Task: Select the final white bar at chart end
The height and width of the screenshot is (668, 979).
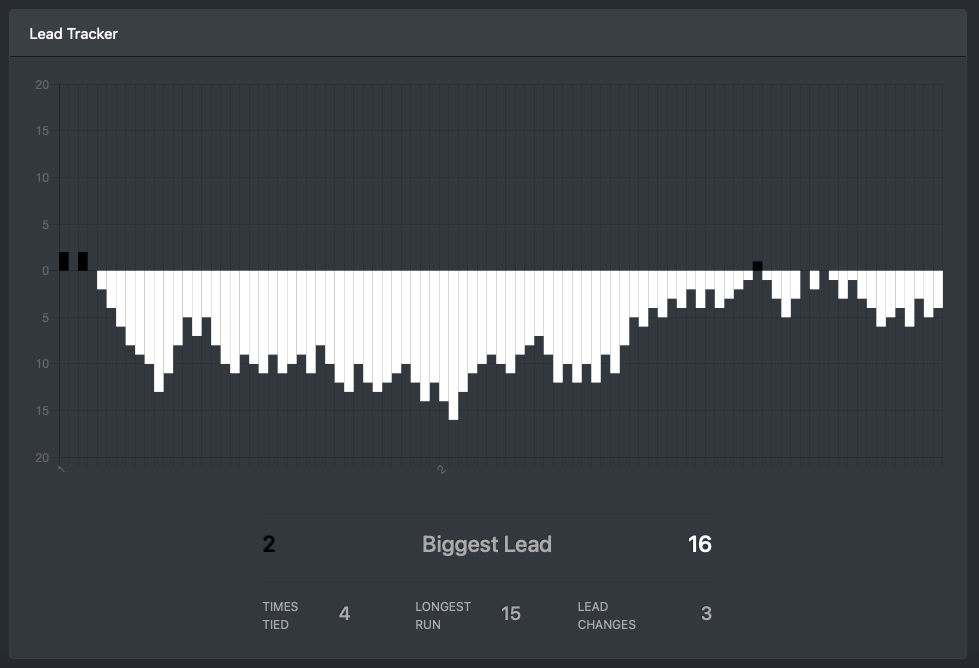Action: pyautogui.click(x=938, y=289)
